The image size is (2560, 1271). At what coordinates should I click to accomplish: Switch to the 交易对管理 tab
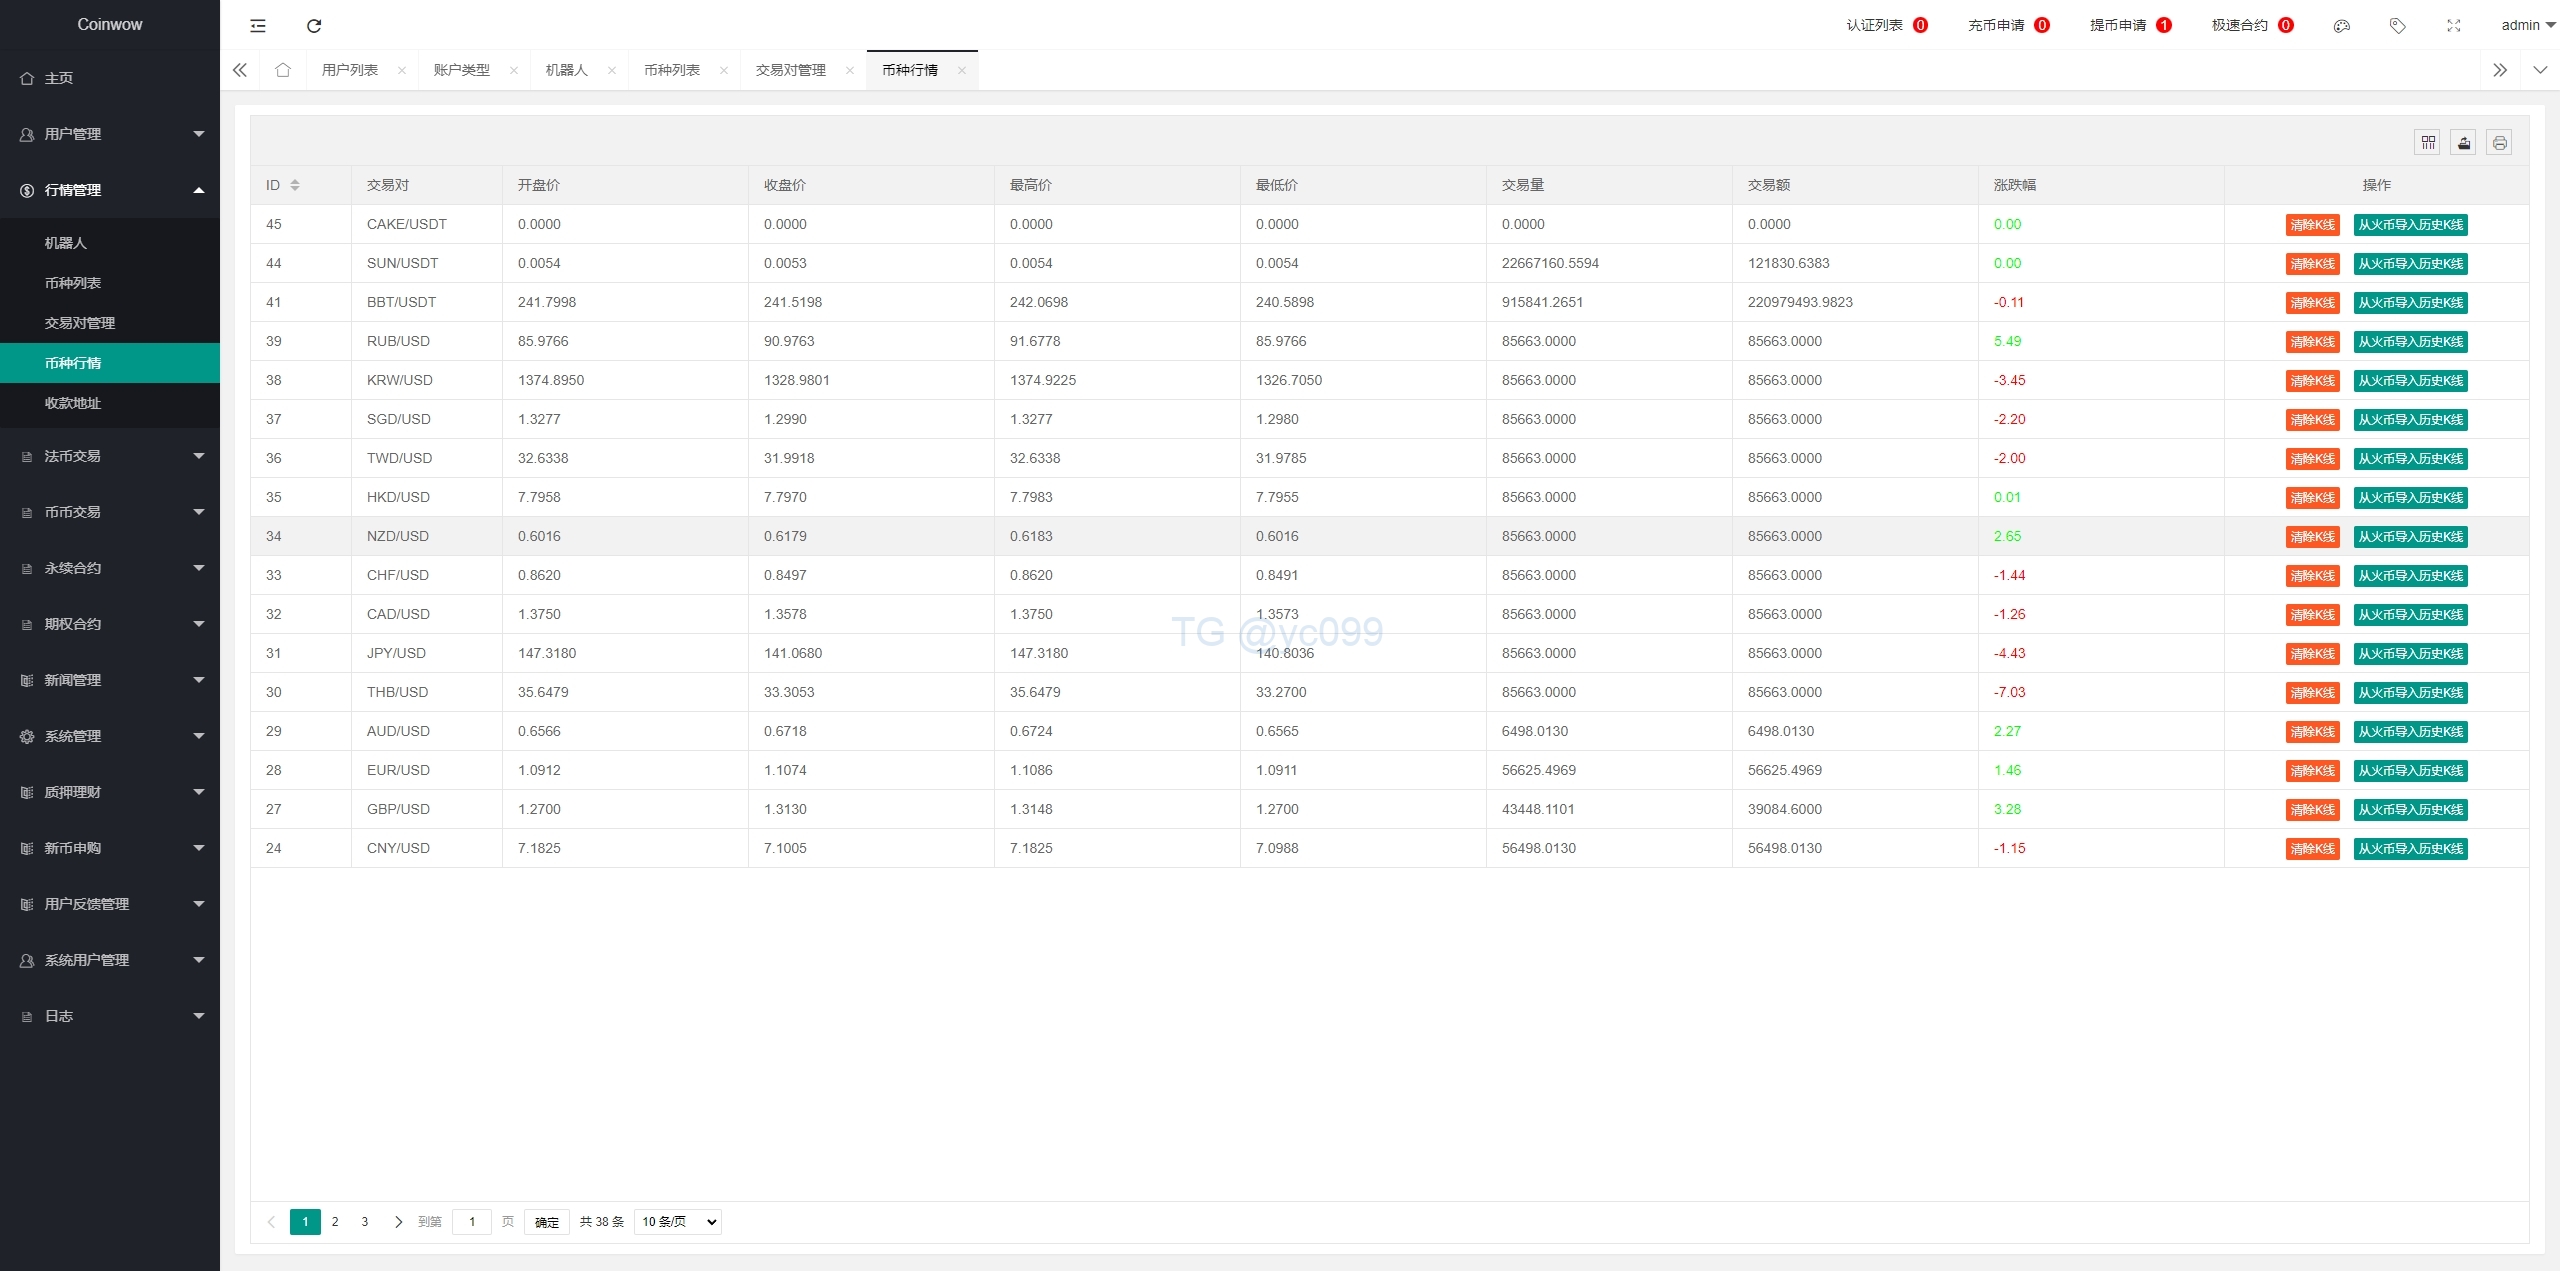(x=790, y=70)
